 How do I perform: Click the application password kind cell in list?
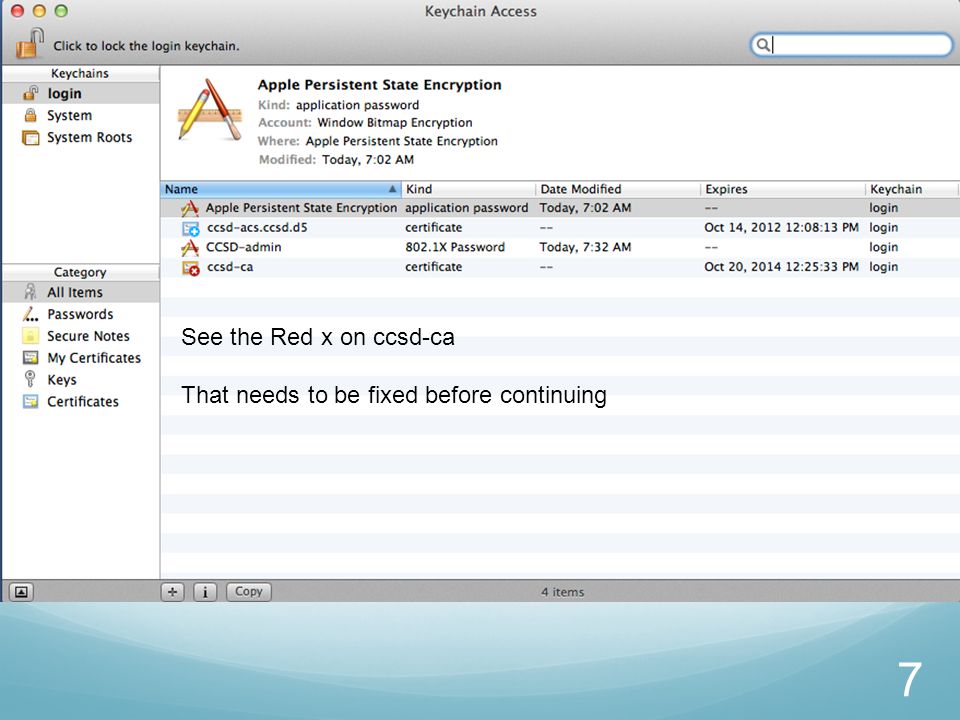[467, 208]
